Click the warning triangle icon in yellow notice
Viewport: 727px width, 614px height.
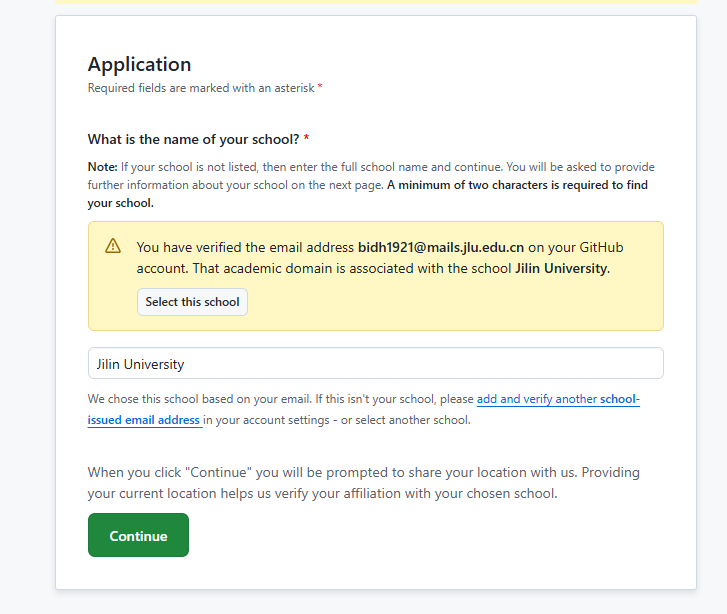tap(113, 246)
